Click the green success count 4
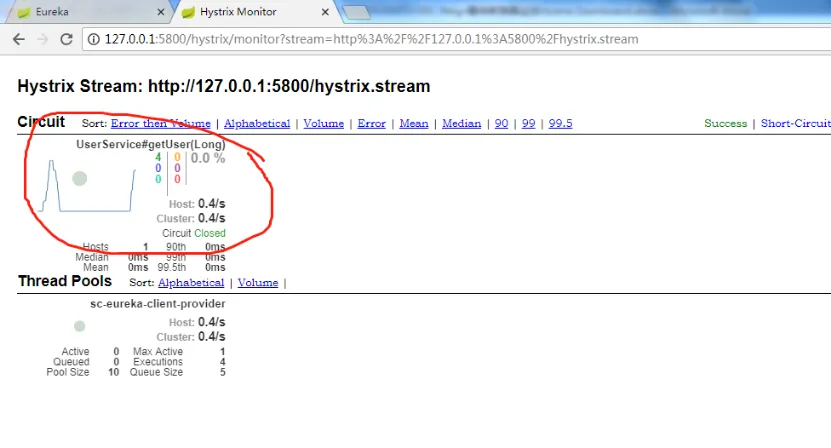 click(158, 157)
